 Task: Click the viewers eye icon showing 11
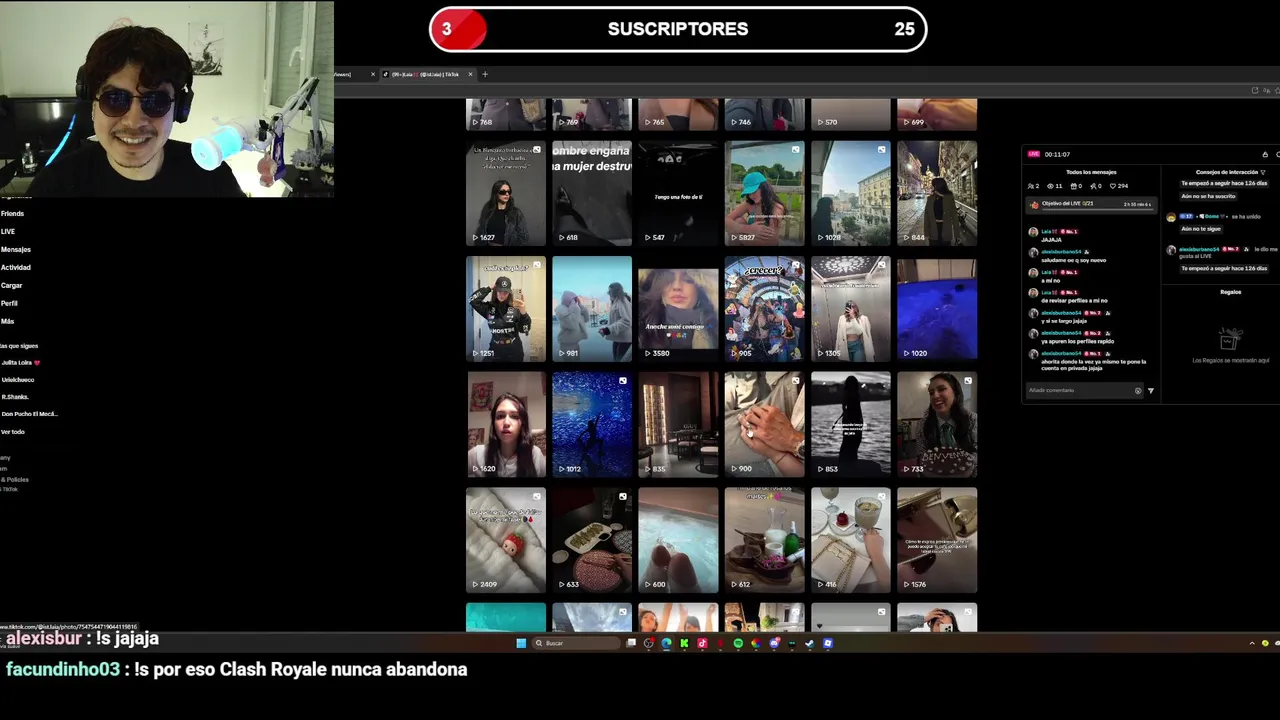point(1055,186)
